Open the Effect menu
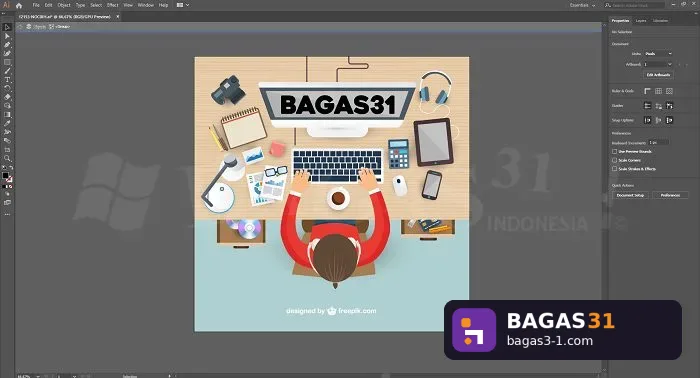Image resolution: width=700 pixels, height=378 pixels. click(x=112, y=5)
